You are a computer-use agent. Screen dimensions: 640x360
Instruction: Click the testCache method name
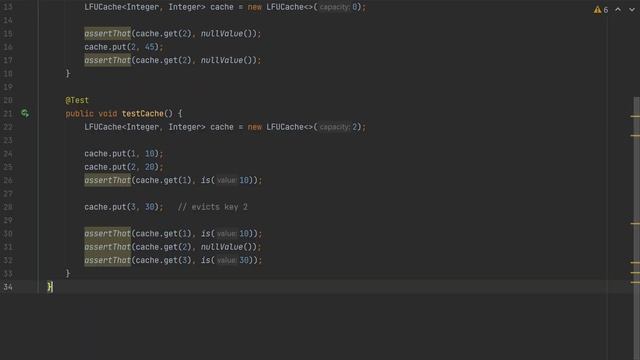click(142, 113)
